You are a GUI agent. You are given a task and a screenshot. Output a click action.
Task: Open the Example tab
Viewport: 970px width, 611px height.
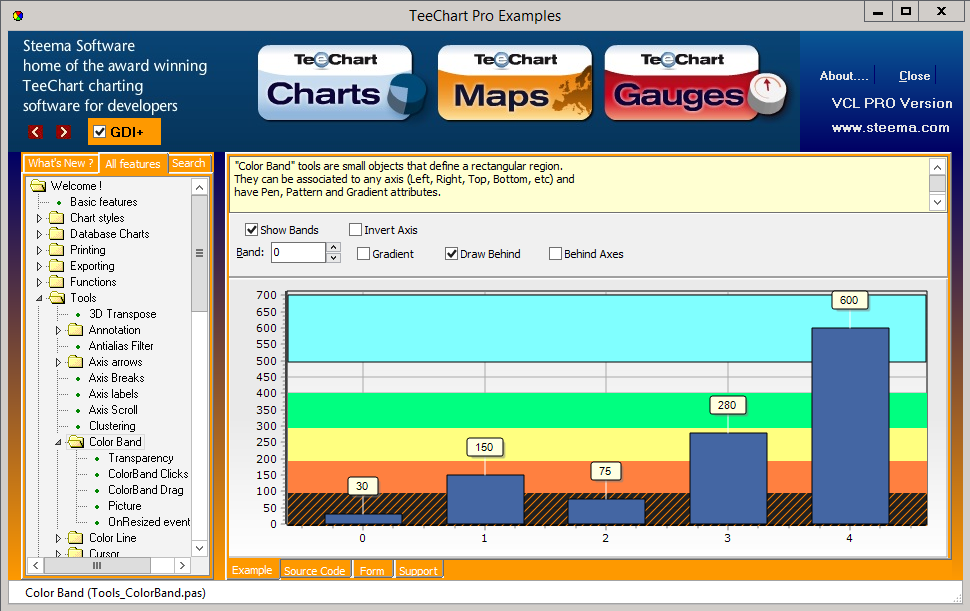[252, 570]
